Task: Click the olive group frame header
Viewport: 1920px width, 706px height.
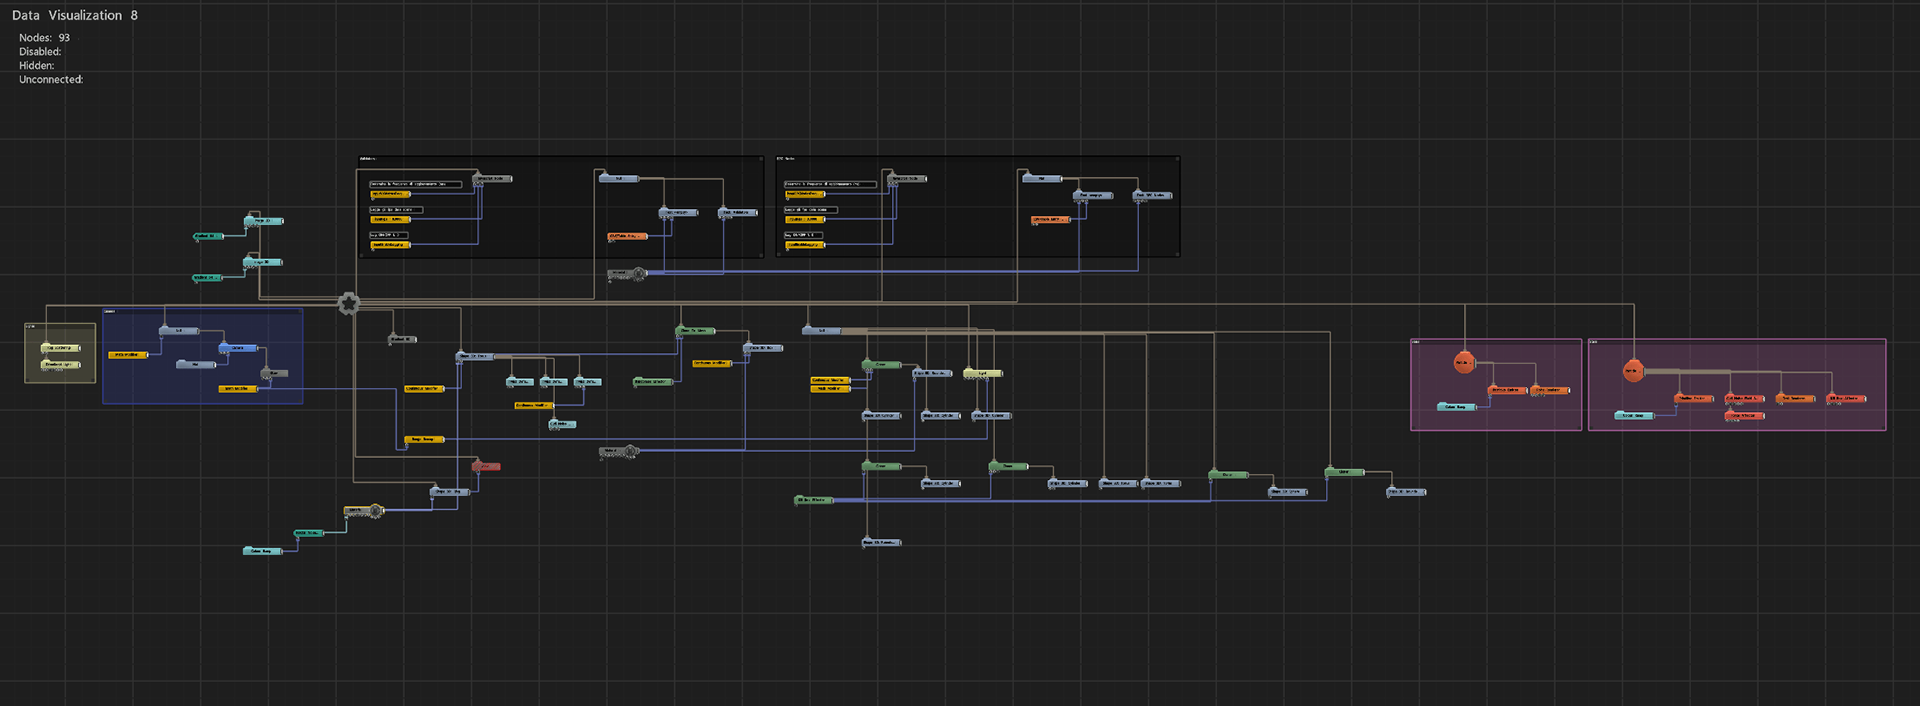Action: click(60, 326)
